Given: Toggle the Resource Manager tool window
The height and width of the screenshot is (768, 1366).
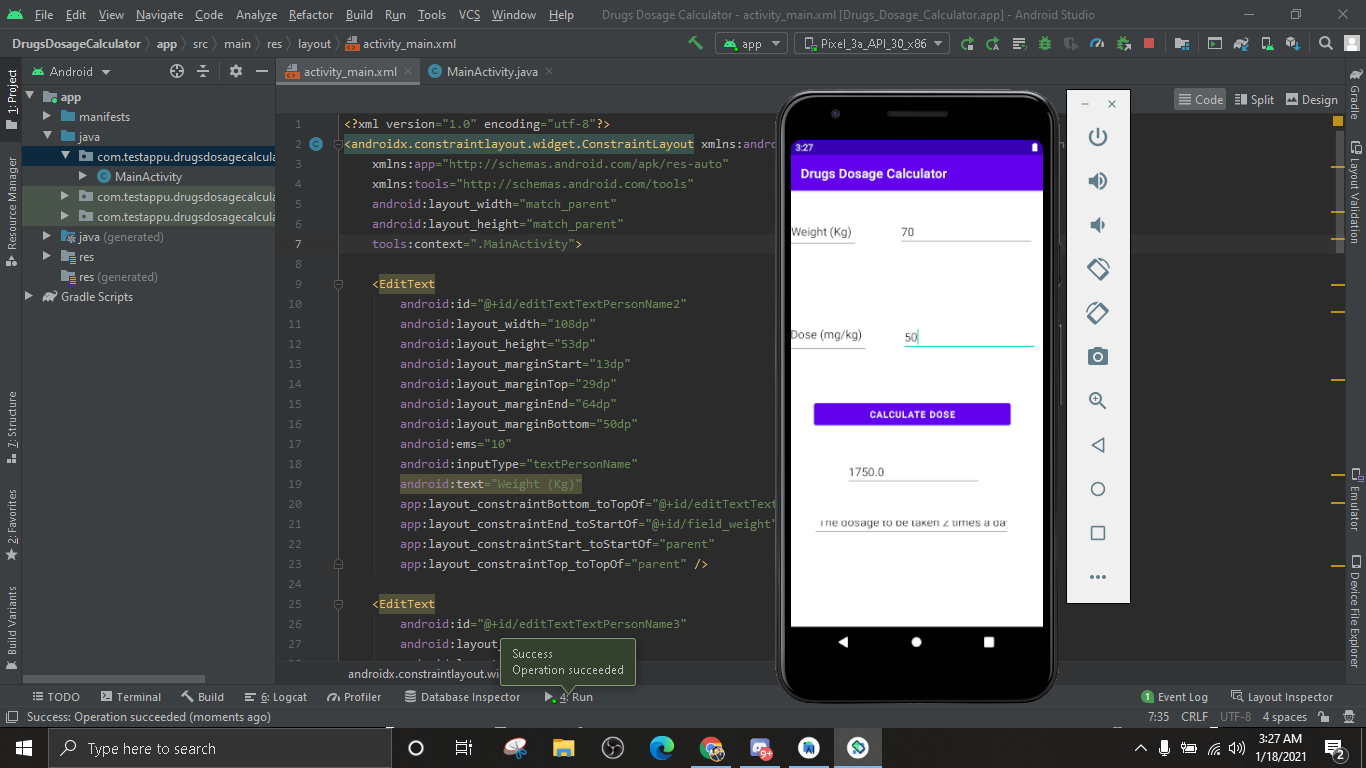Looking at the screenshot, I should point(11,210).
